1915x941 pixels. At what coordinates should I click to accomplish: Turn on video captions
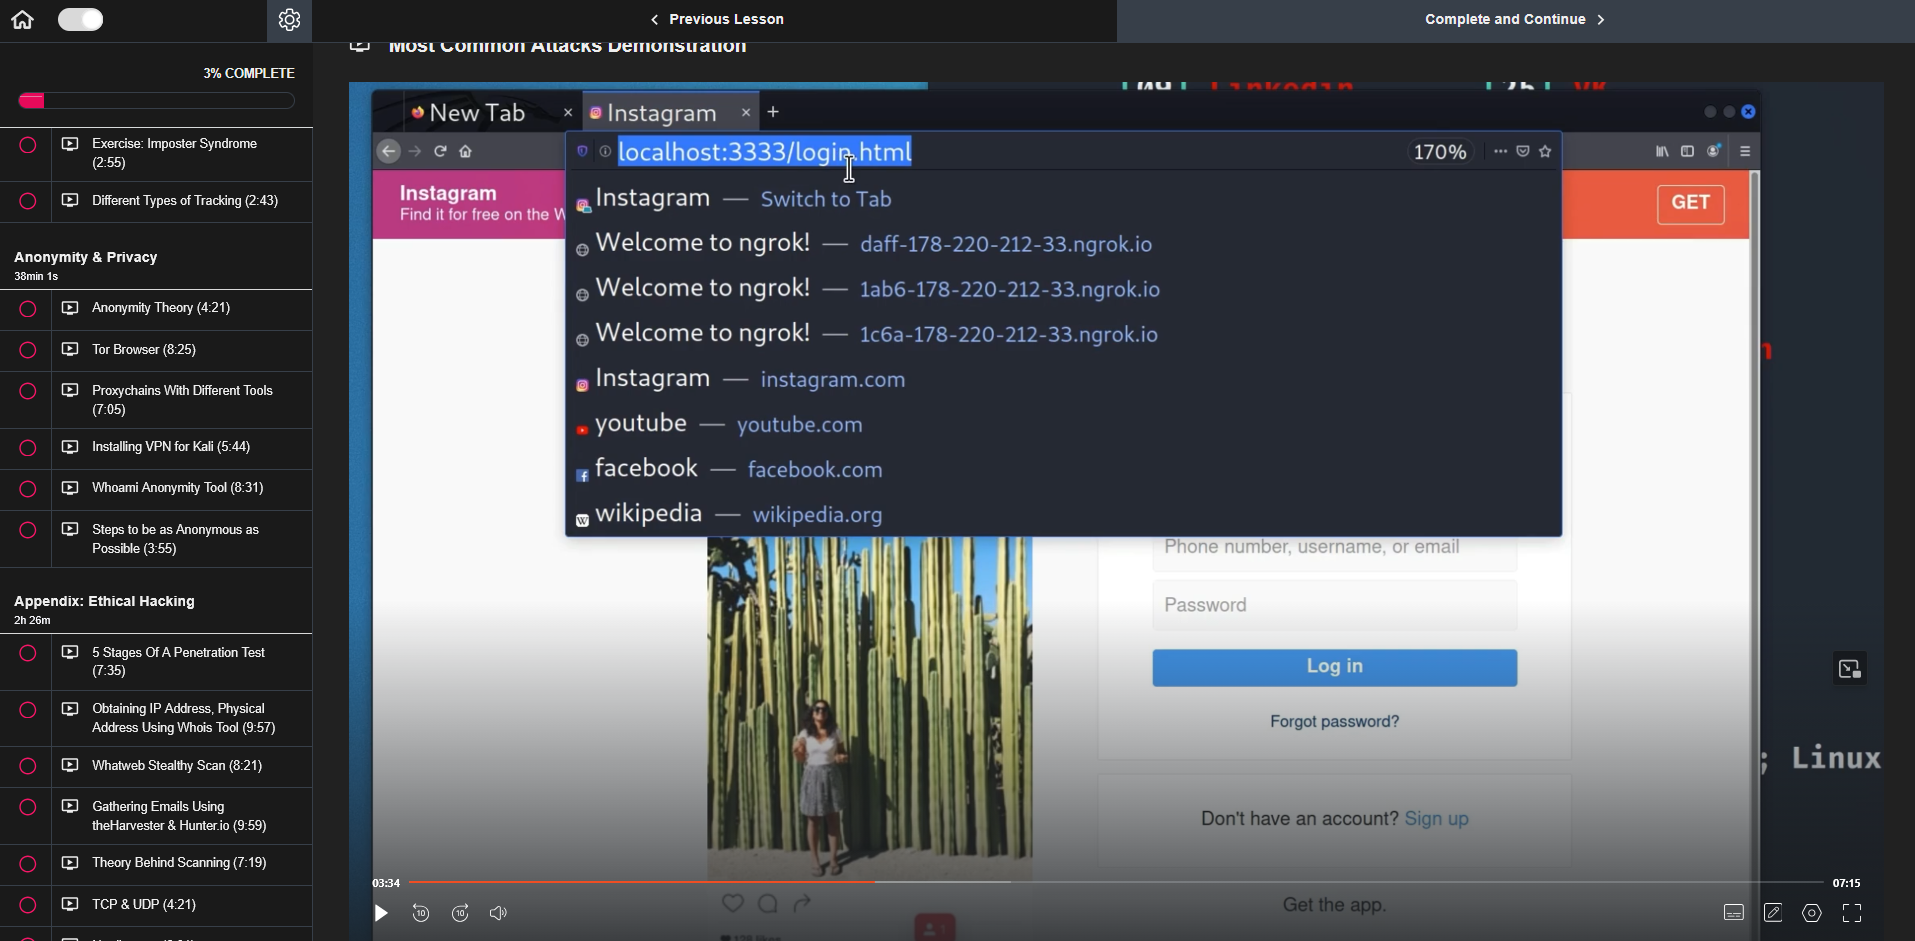(x=1734, y=913)
